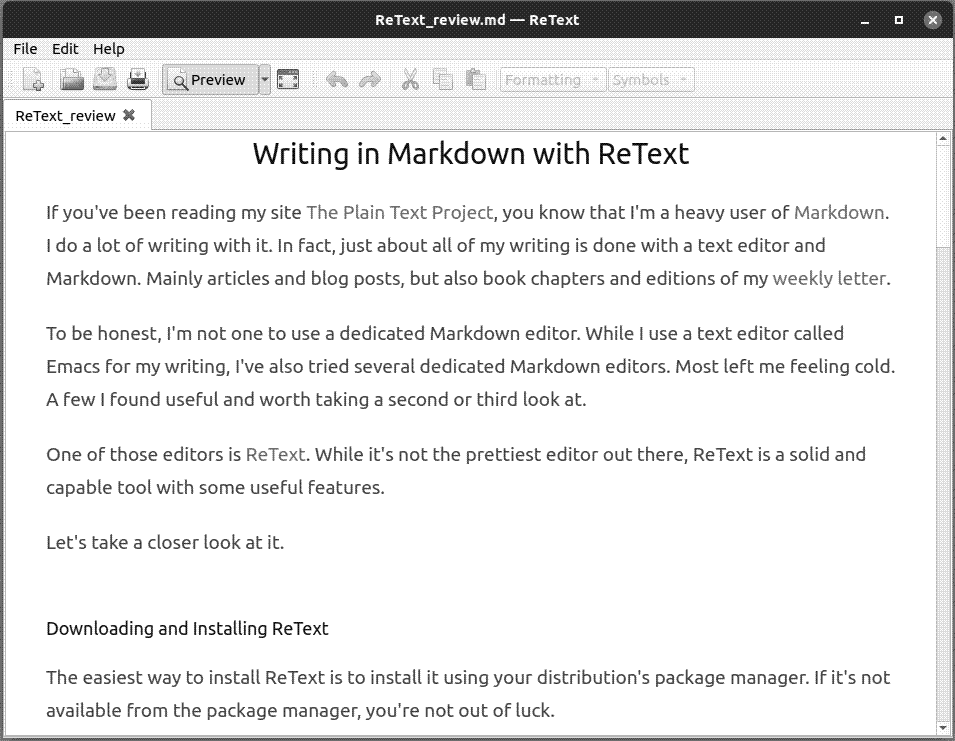Close the ReText_review tab
Image resolution: width=955 pixels, height=741 pixels.
129,114
